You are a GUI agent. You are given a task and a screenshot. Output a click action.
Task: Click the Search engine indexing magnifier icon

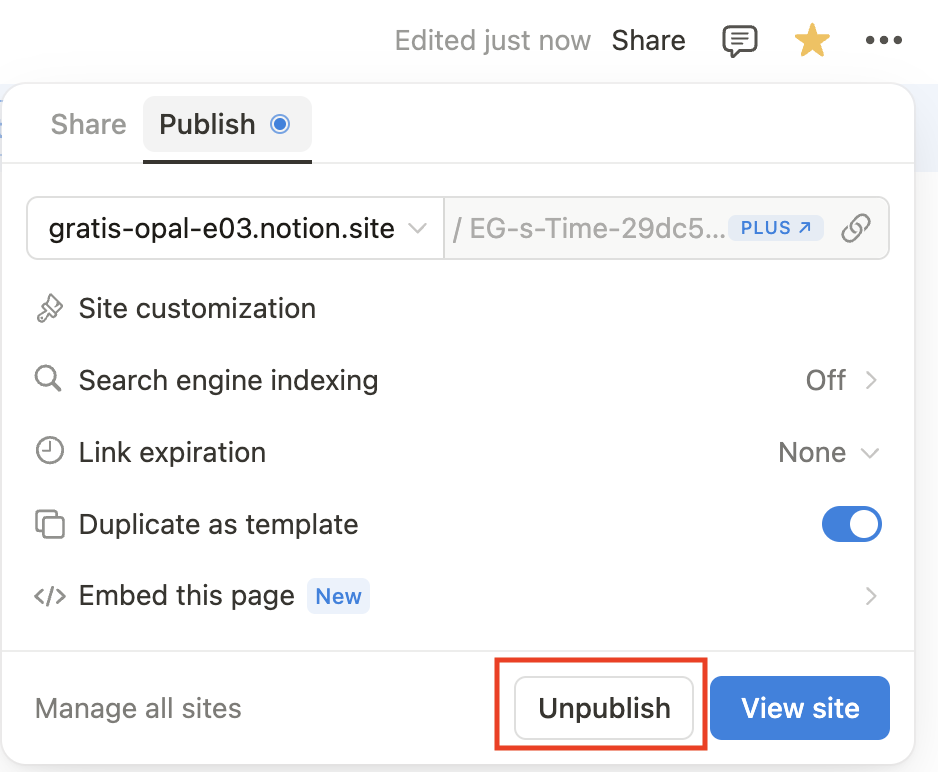click(x=49, y=380)
